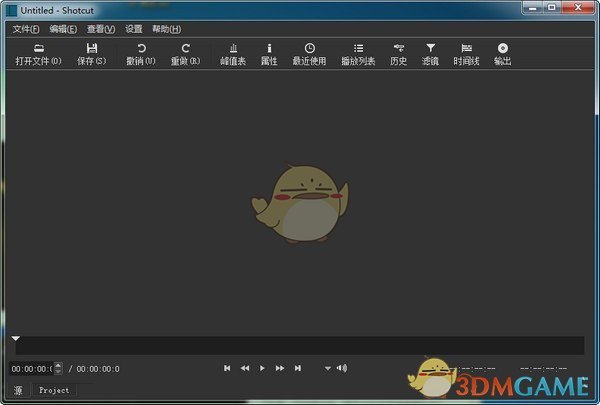The width and height of the screenshot is (600, 405).
Task: Open the 播放列表 (Playlist) panel
Action: (x=358, y=54)
